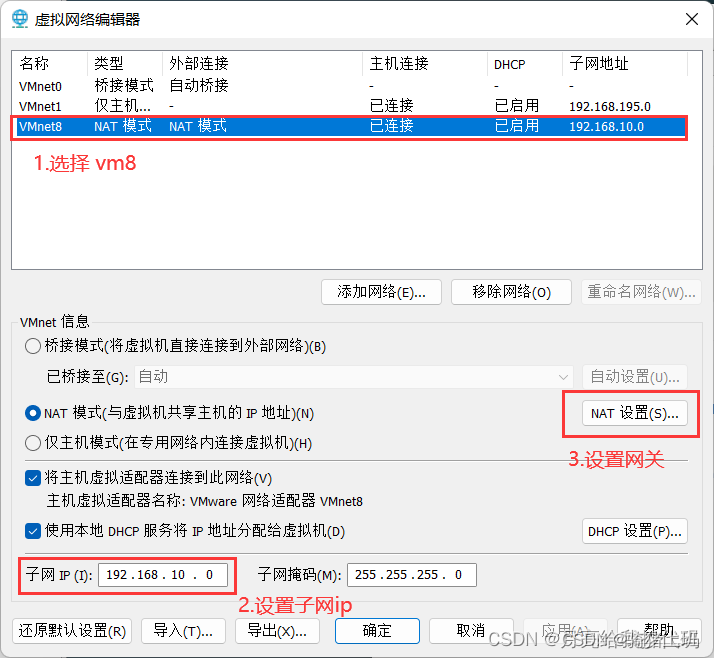Click 还原默认设置(R) button
The image size is (714, 658).
pyautogui.click(x=72, y=631)
